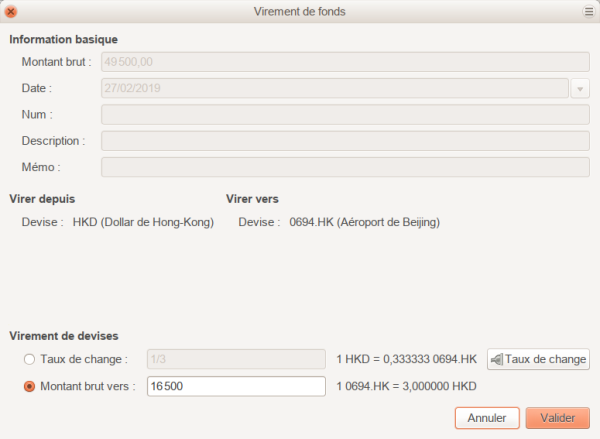Click the Montant brut field showing 49 500,00
The image size is (600, 439).
tap(343, 62)
